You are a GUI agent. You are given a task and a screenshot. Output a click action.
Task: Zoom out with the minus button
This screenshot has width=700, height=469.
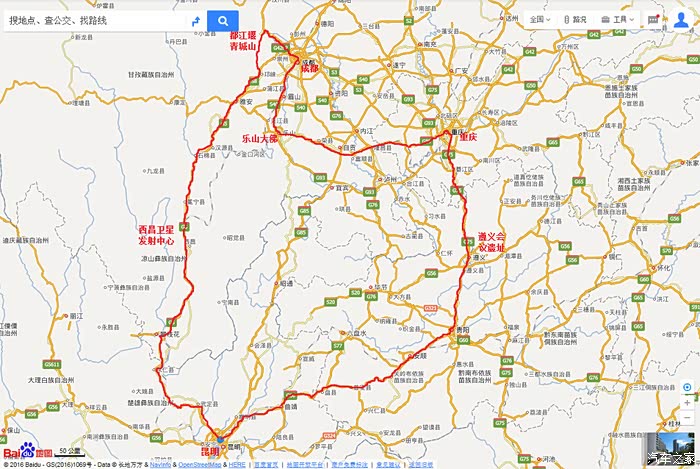point(688,418)
